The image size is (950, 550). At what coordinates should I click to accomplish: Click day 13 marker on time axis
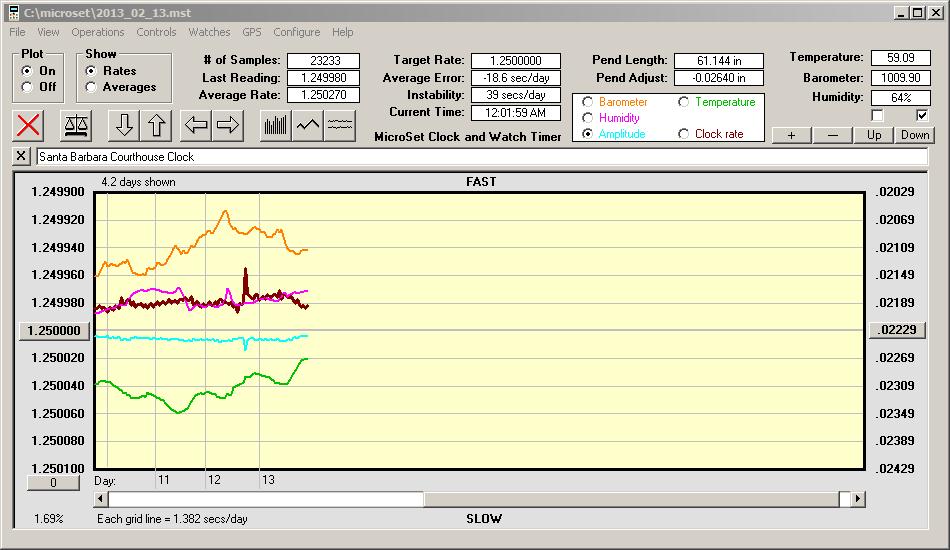click(x=268, y=480)
